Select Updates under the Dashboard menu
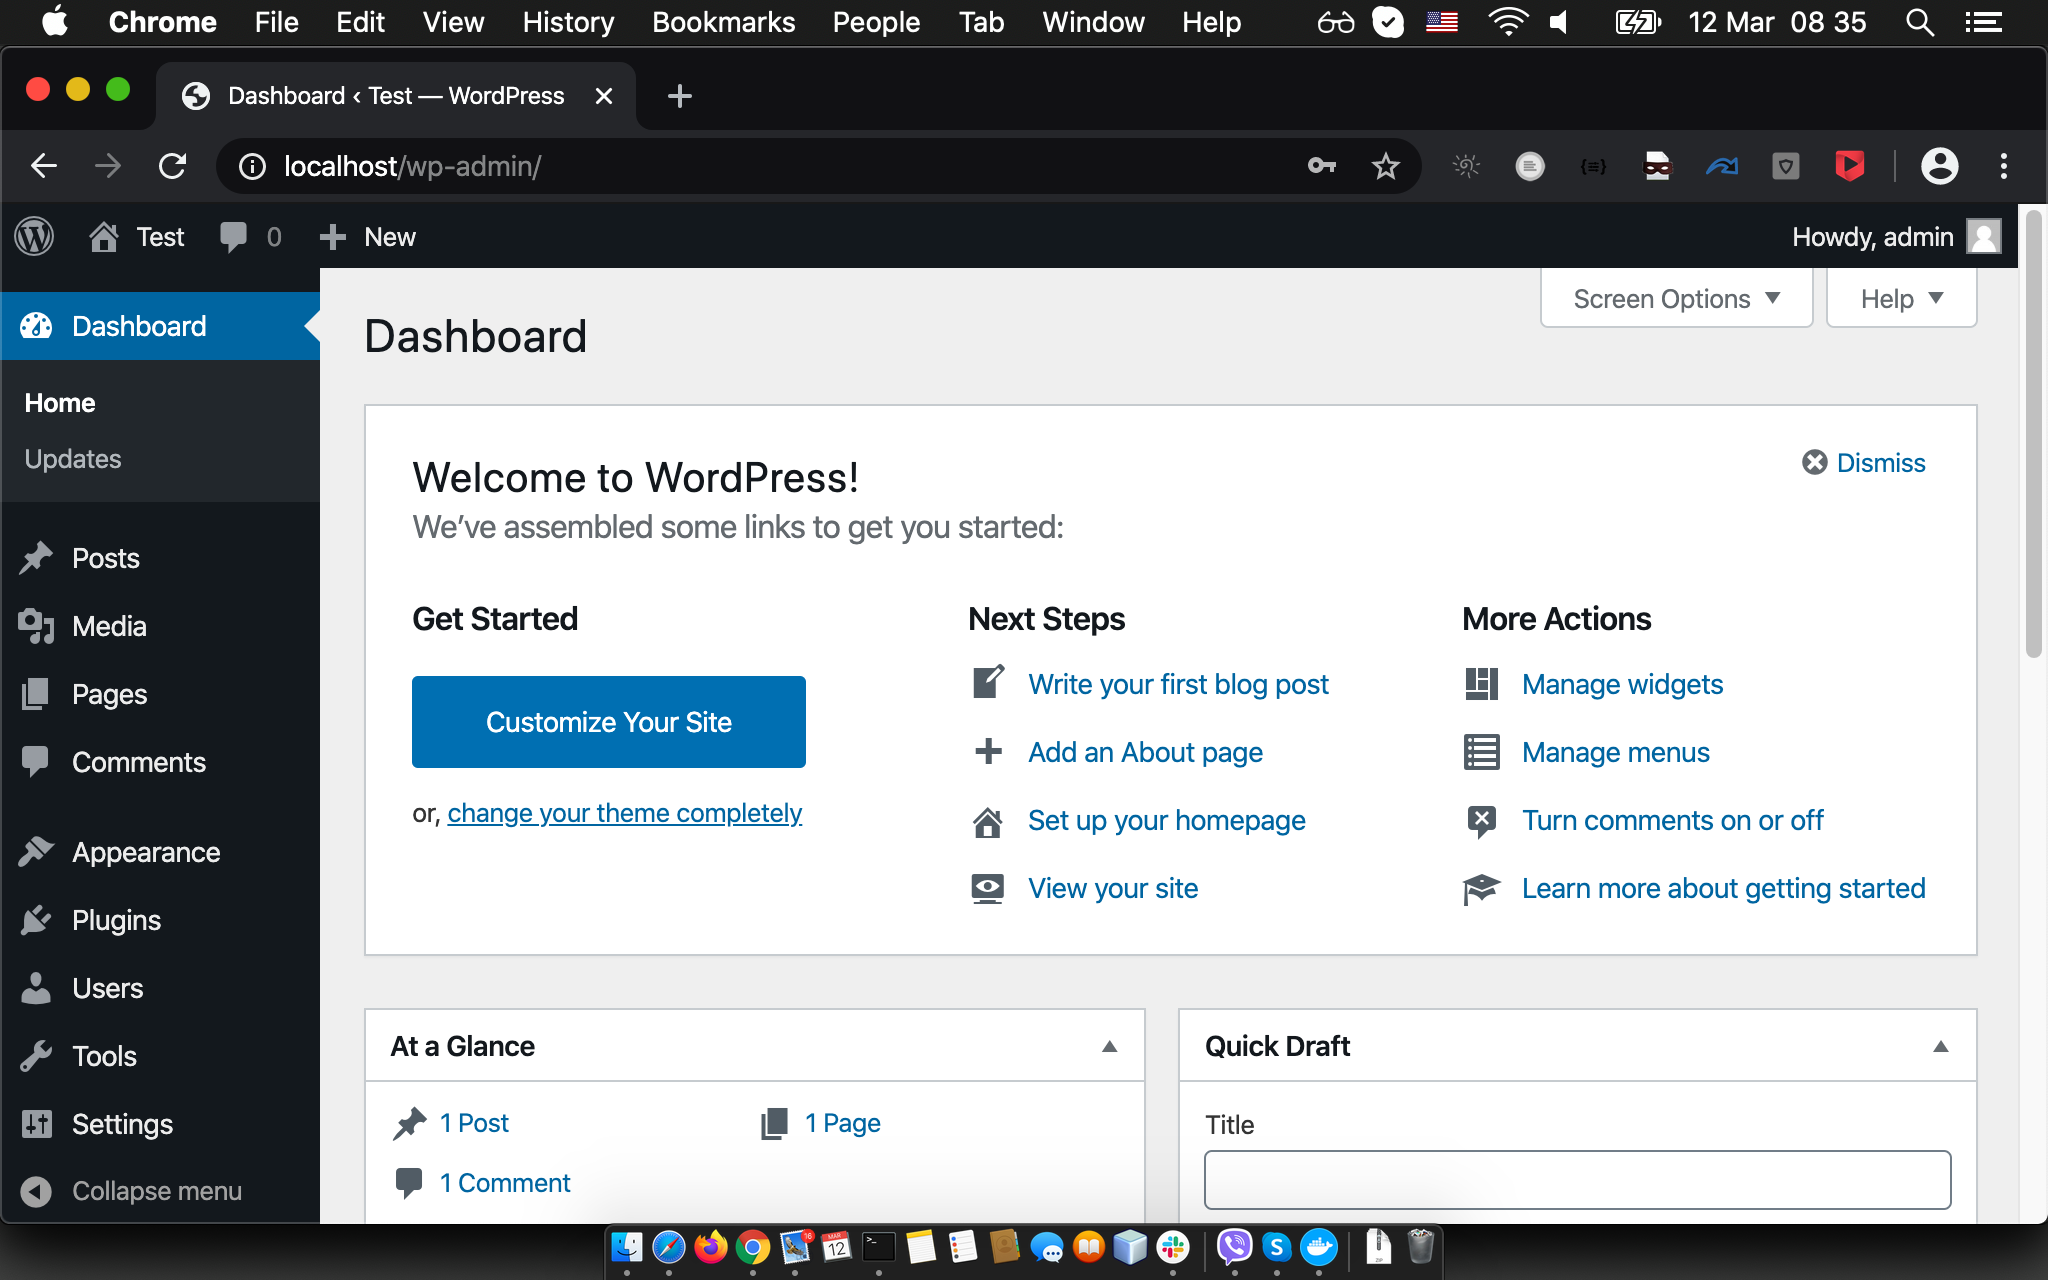 [71, 459]
